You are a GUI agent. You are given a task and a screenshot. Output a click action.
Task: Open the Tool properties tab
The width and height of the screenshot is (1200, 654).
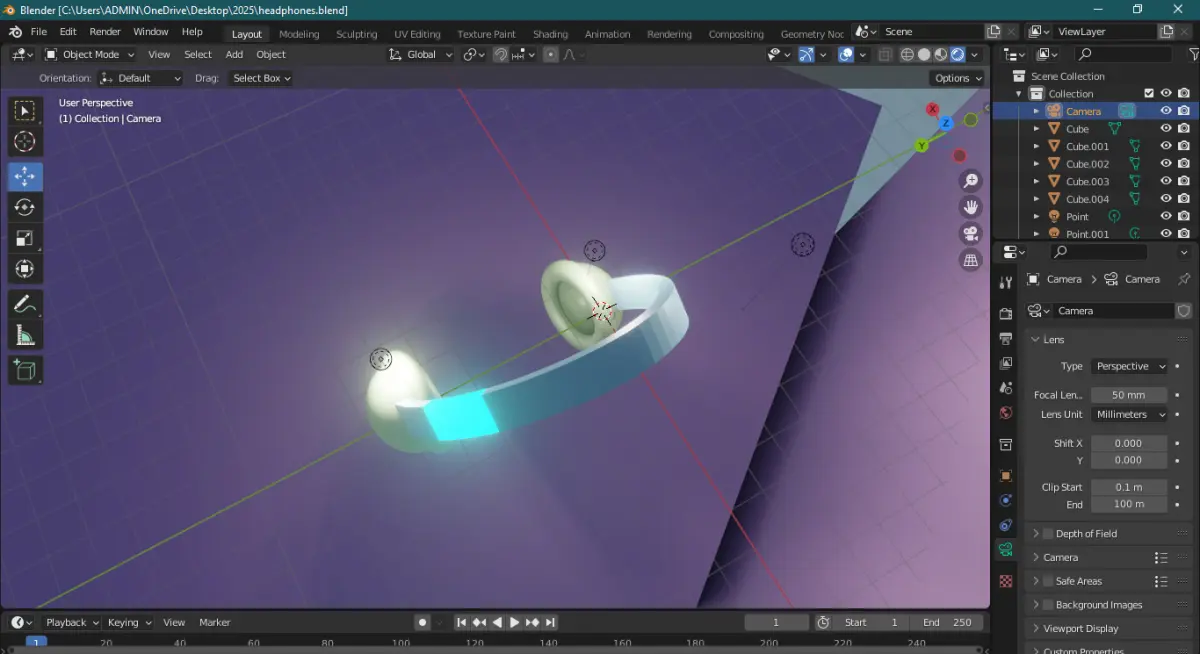coord(1006,283)
